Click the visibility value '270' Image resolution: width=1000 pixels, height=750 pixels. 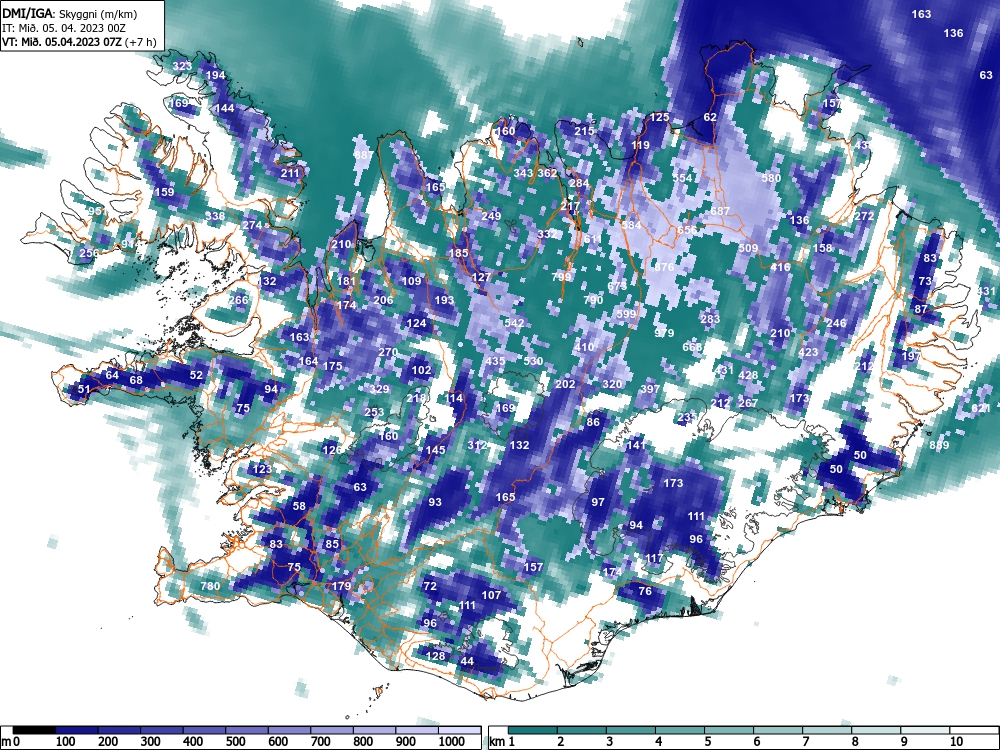point(388,352)
